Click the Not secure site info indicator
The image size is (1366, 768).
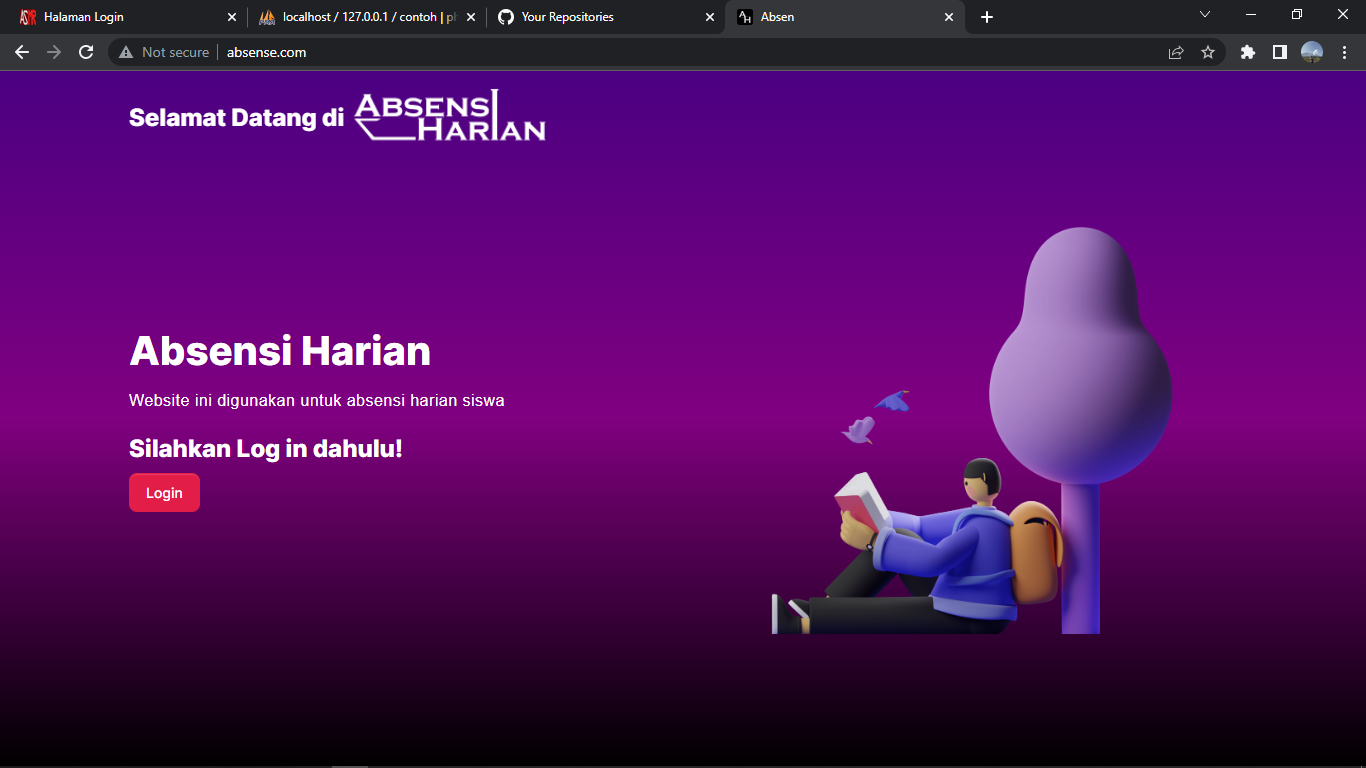[x=165, y=52]
